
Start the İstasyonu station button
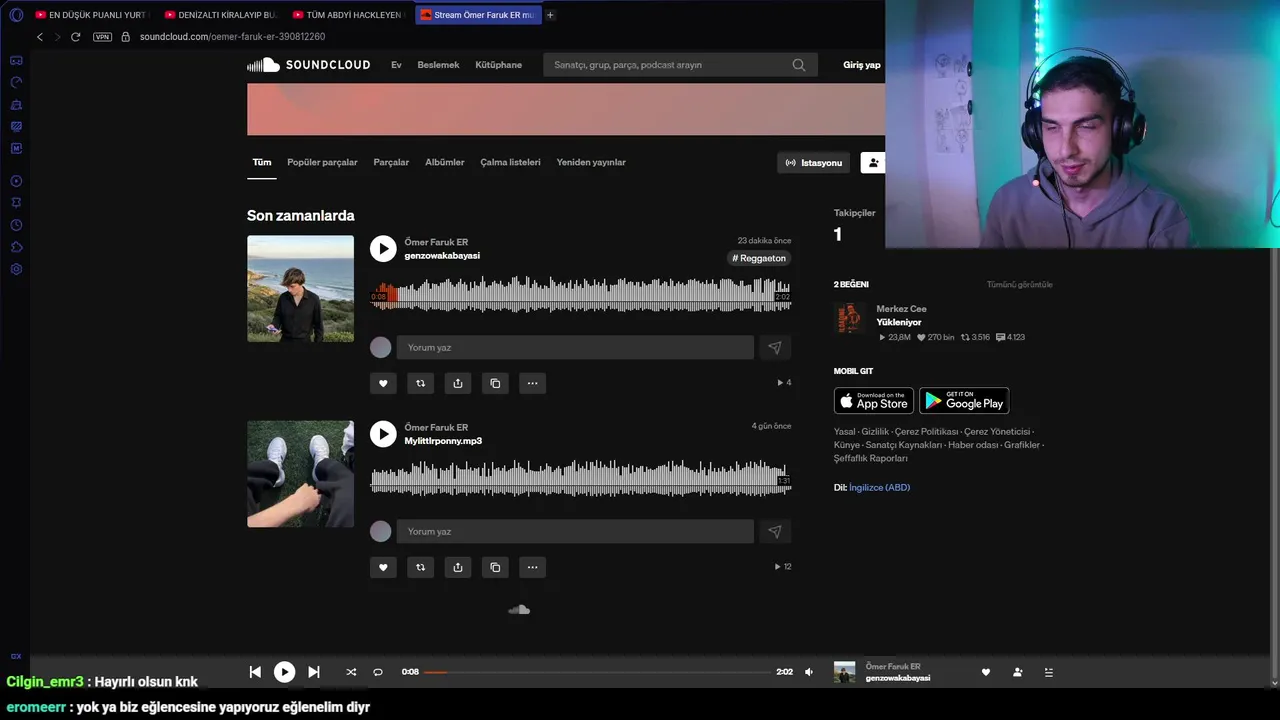click(x=814, y=162)
